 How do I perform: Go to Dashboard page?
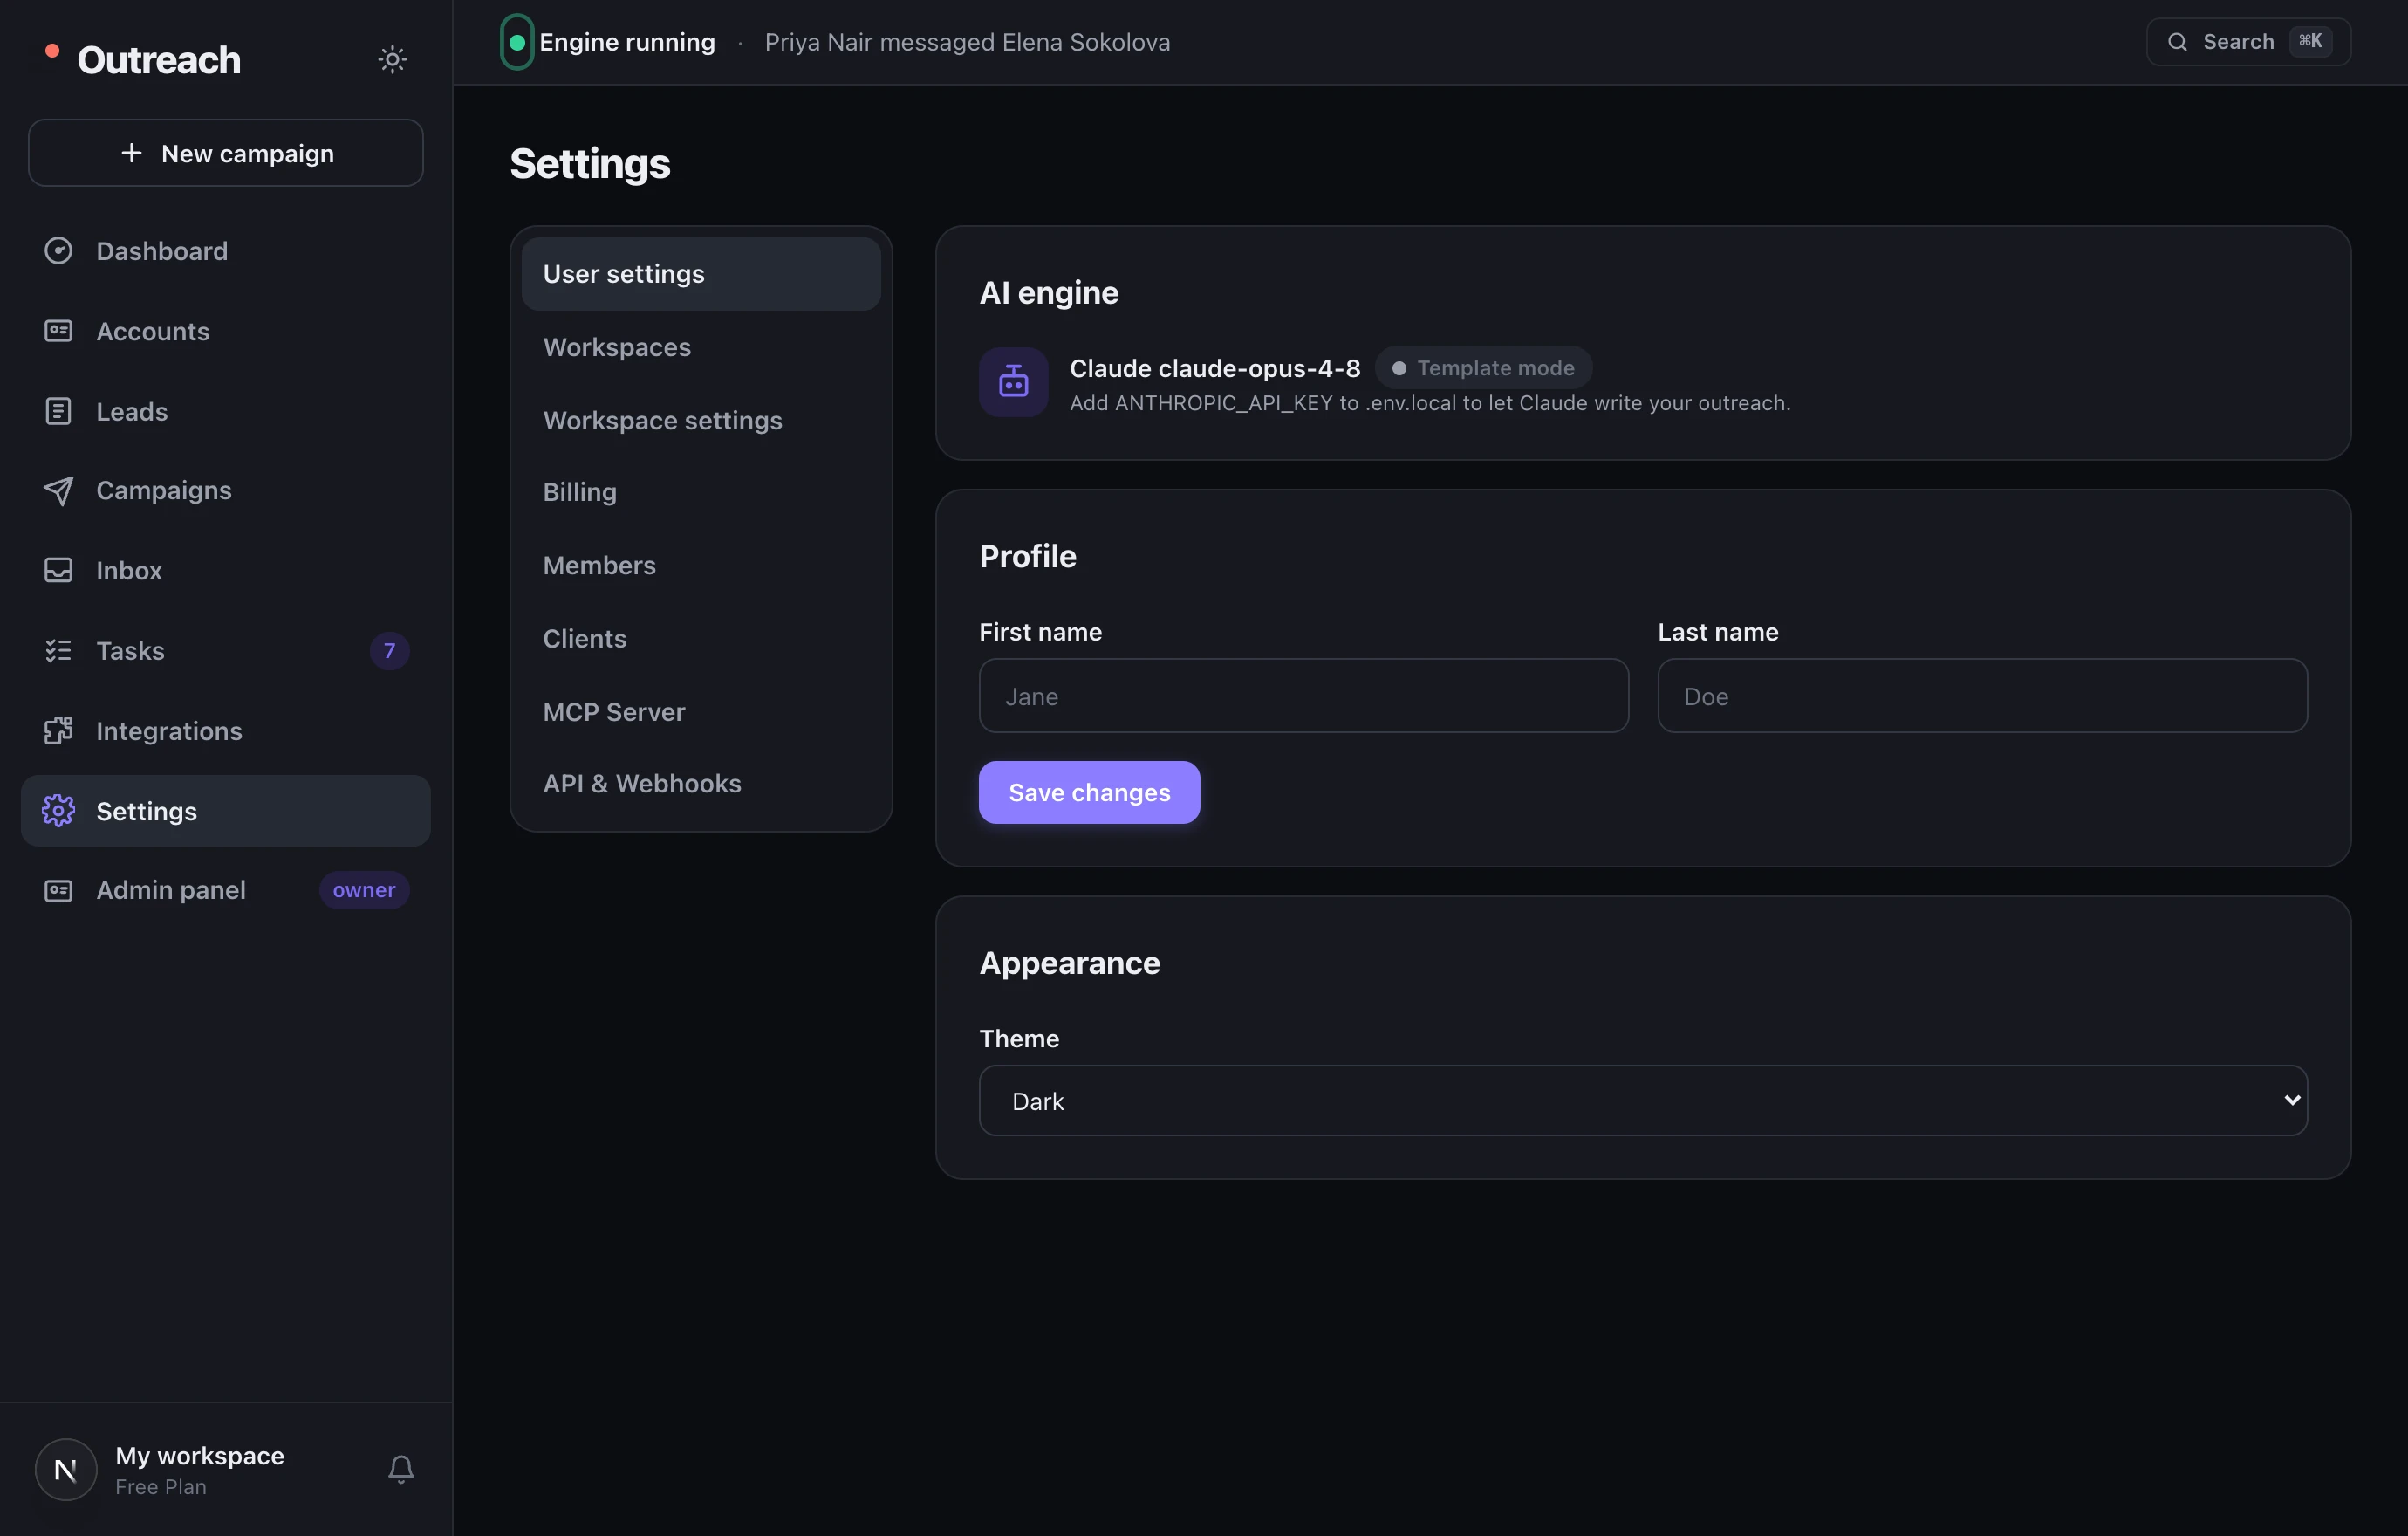coord(226,251)
